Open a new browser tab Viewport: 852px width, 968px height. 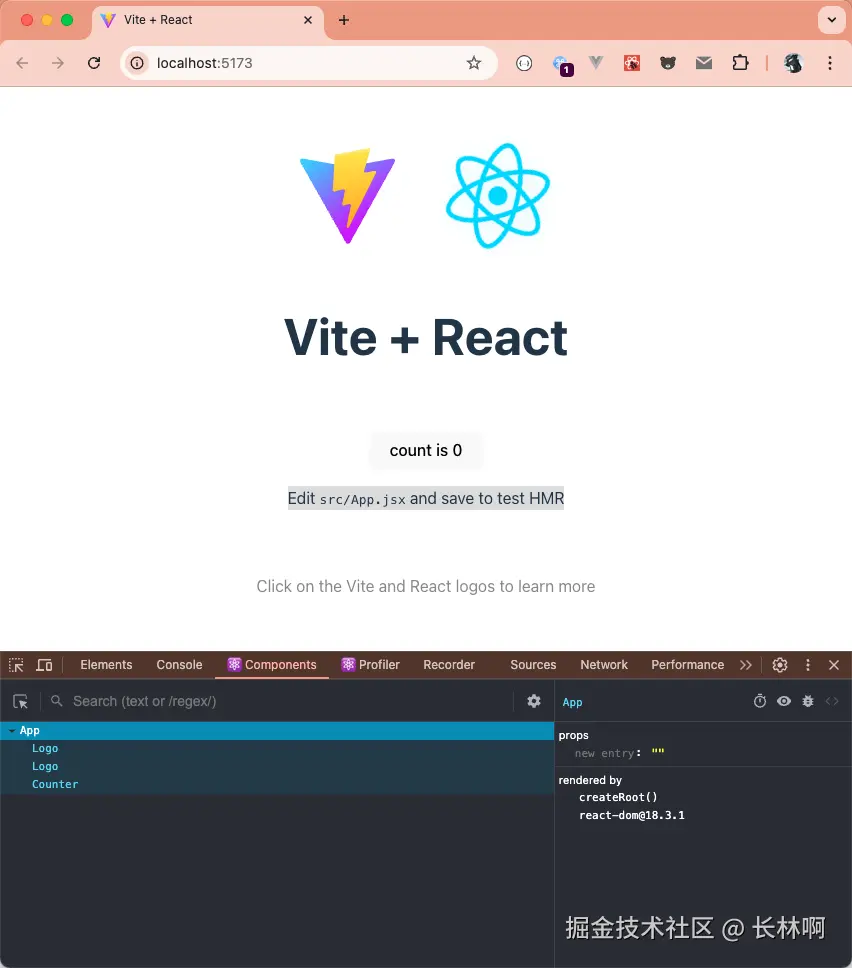344,20
